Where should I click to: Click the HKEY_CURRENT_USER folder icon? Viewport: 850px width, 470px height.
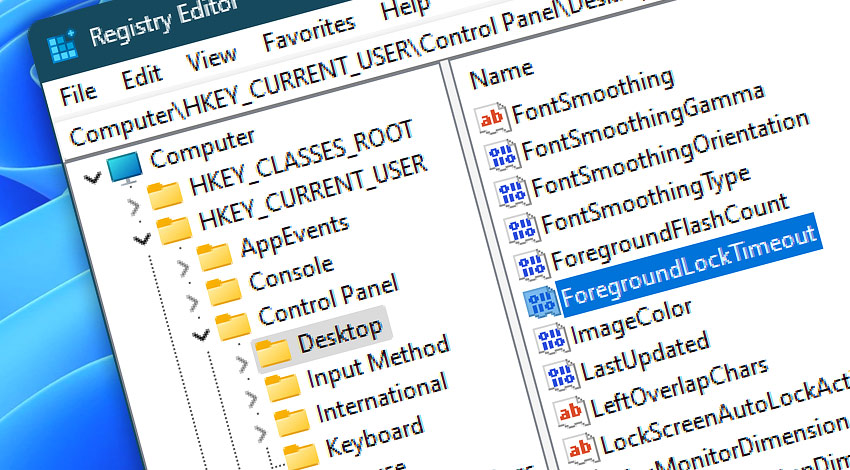174,229
